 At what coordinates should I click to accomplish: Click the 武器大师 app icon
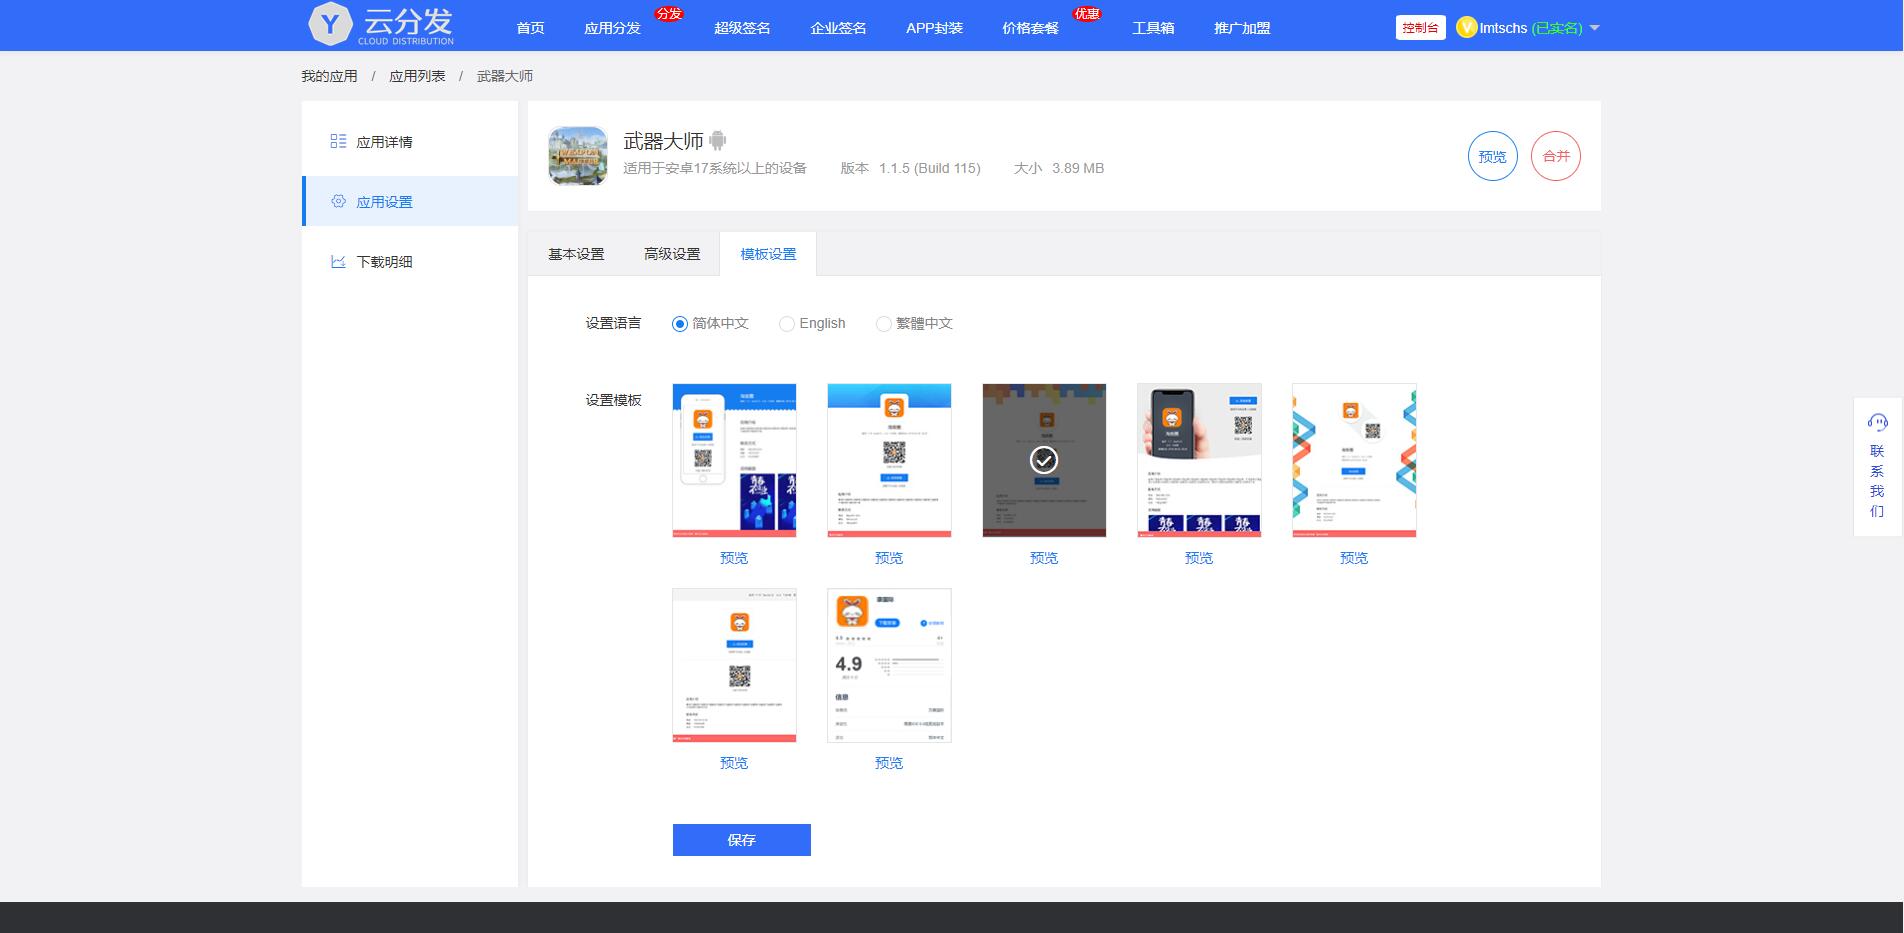point(578,156)
